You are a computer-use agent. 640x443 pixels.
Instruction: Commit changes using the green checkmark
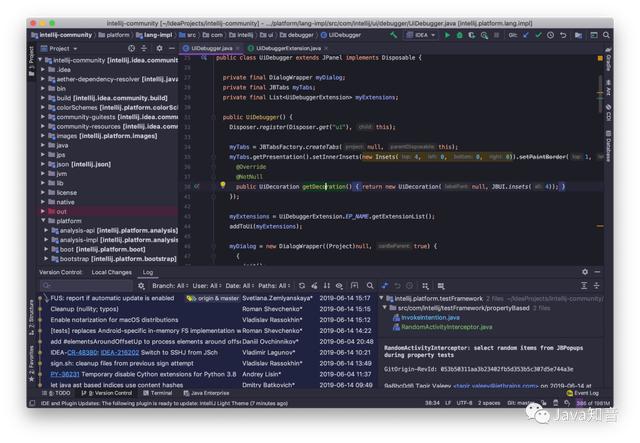tap(538, 35)
